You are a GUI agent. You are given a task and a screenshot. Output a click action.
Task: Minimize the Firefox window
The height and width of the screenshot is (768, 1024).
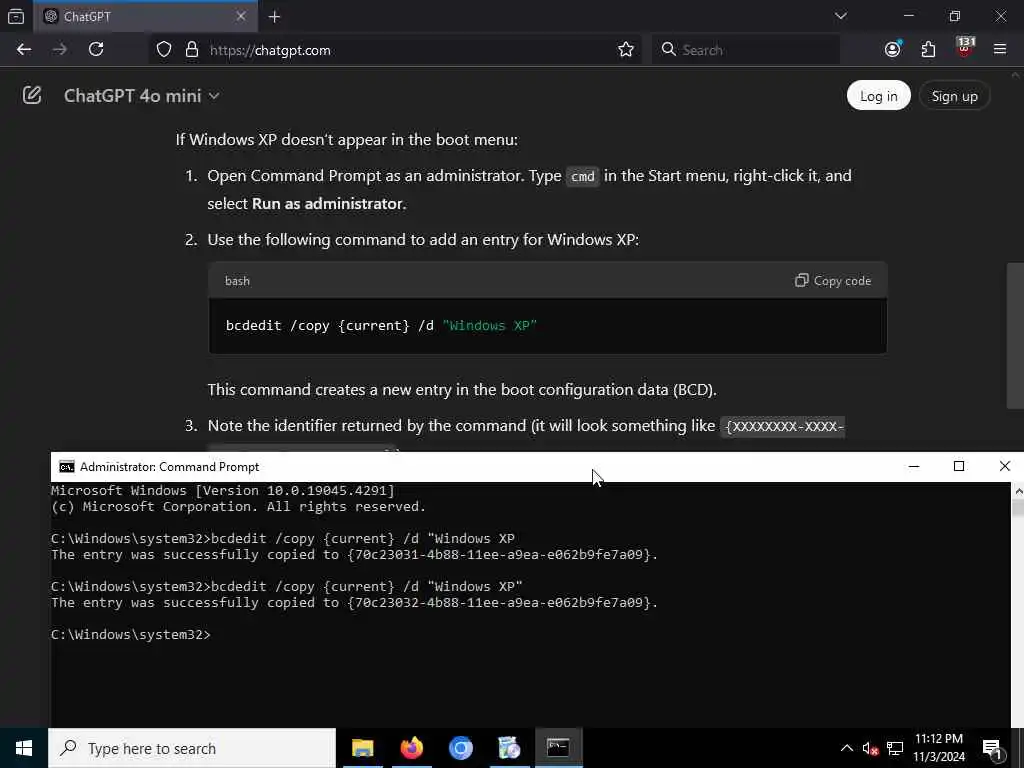point(908,16)
